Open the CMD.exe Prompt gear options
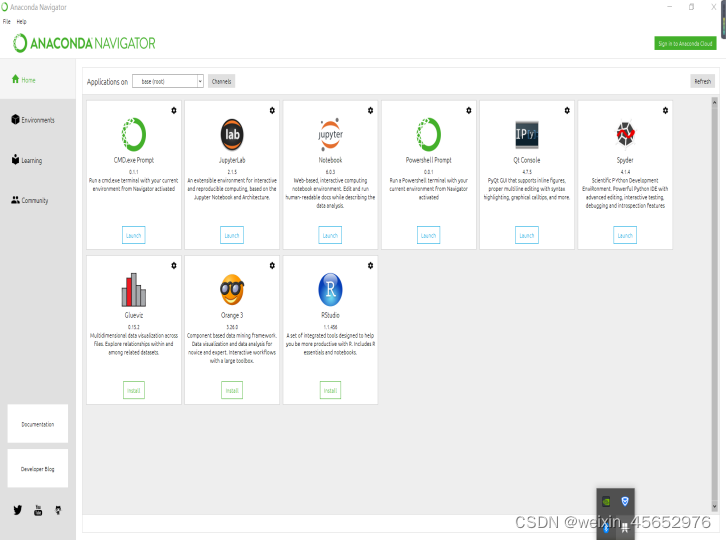Screen dimensions: 726x540 (174, 110)
